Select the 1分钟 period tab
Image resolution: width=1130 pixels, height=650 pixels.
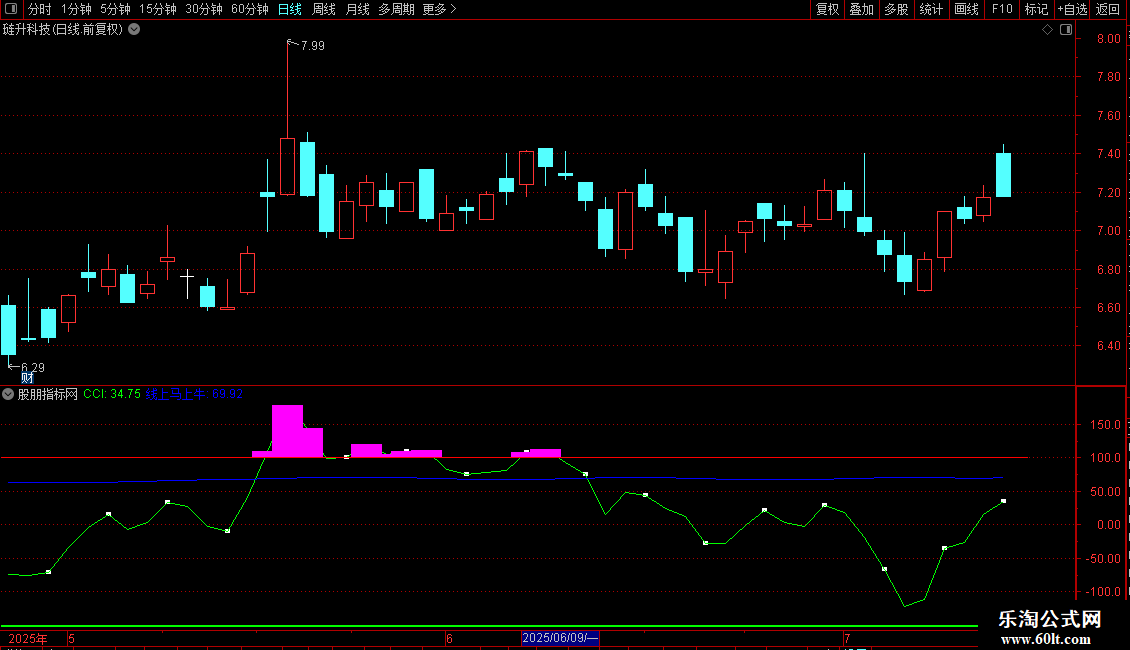pos(76,9)
